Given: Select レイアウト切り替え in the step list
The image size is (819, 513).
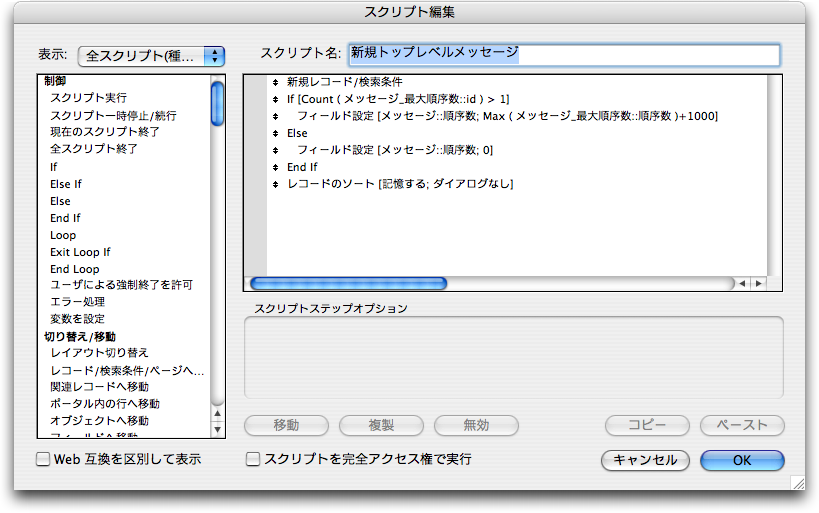Looking at the screenshot, I should [x=99, y=353].
